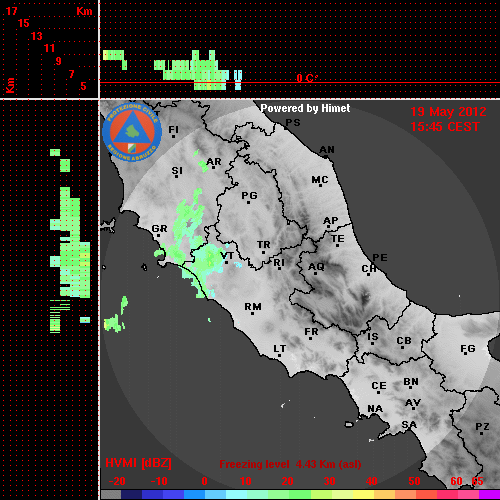Viewport: 500px width, 500px height.
Task: Click the CH city label
Action: 369,268
